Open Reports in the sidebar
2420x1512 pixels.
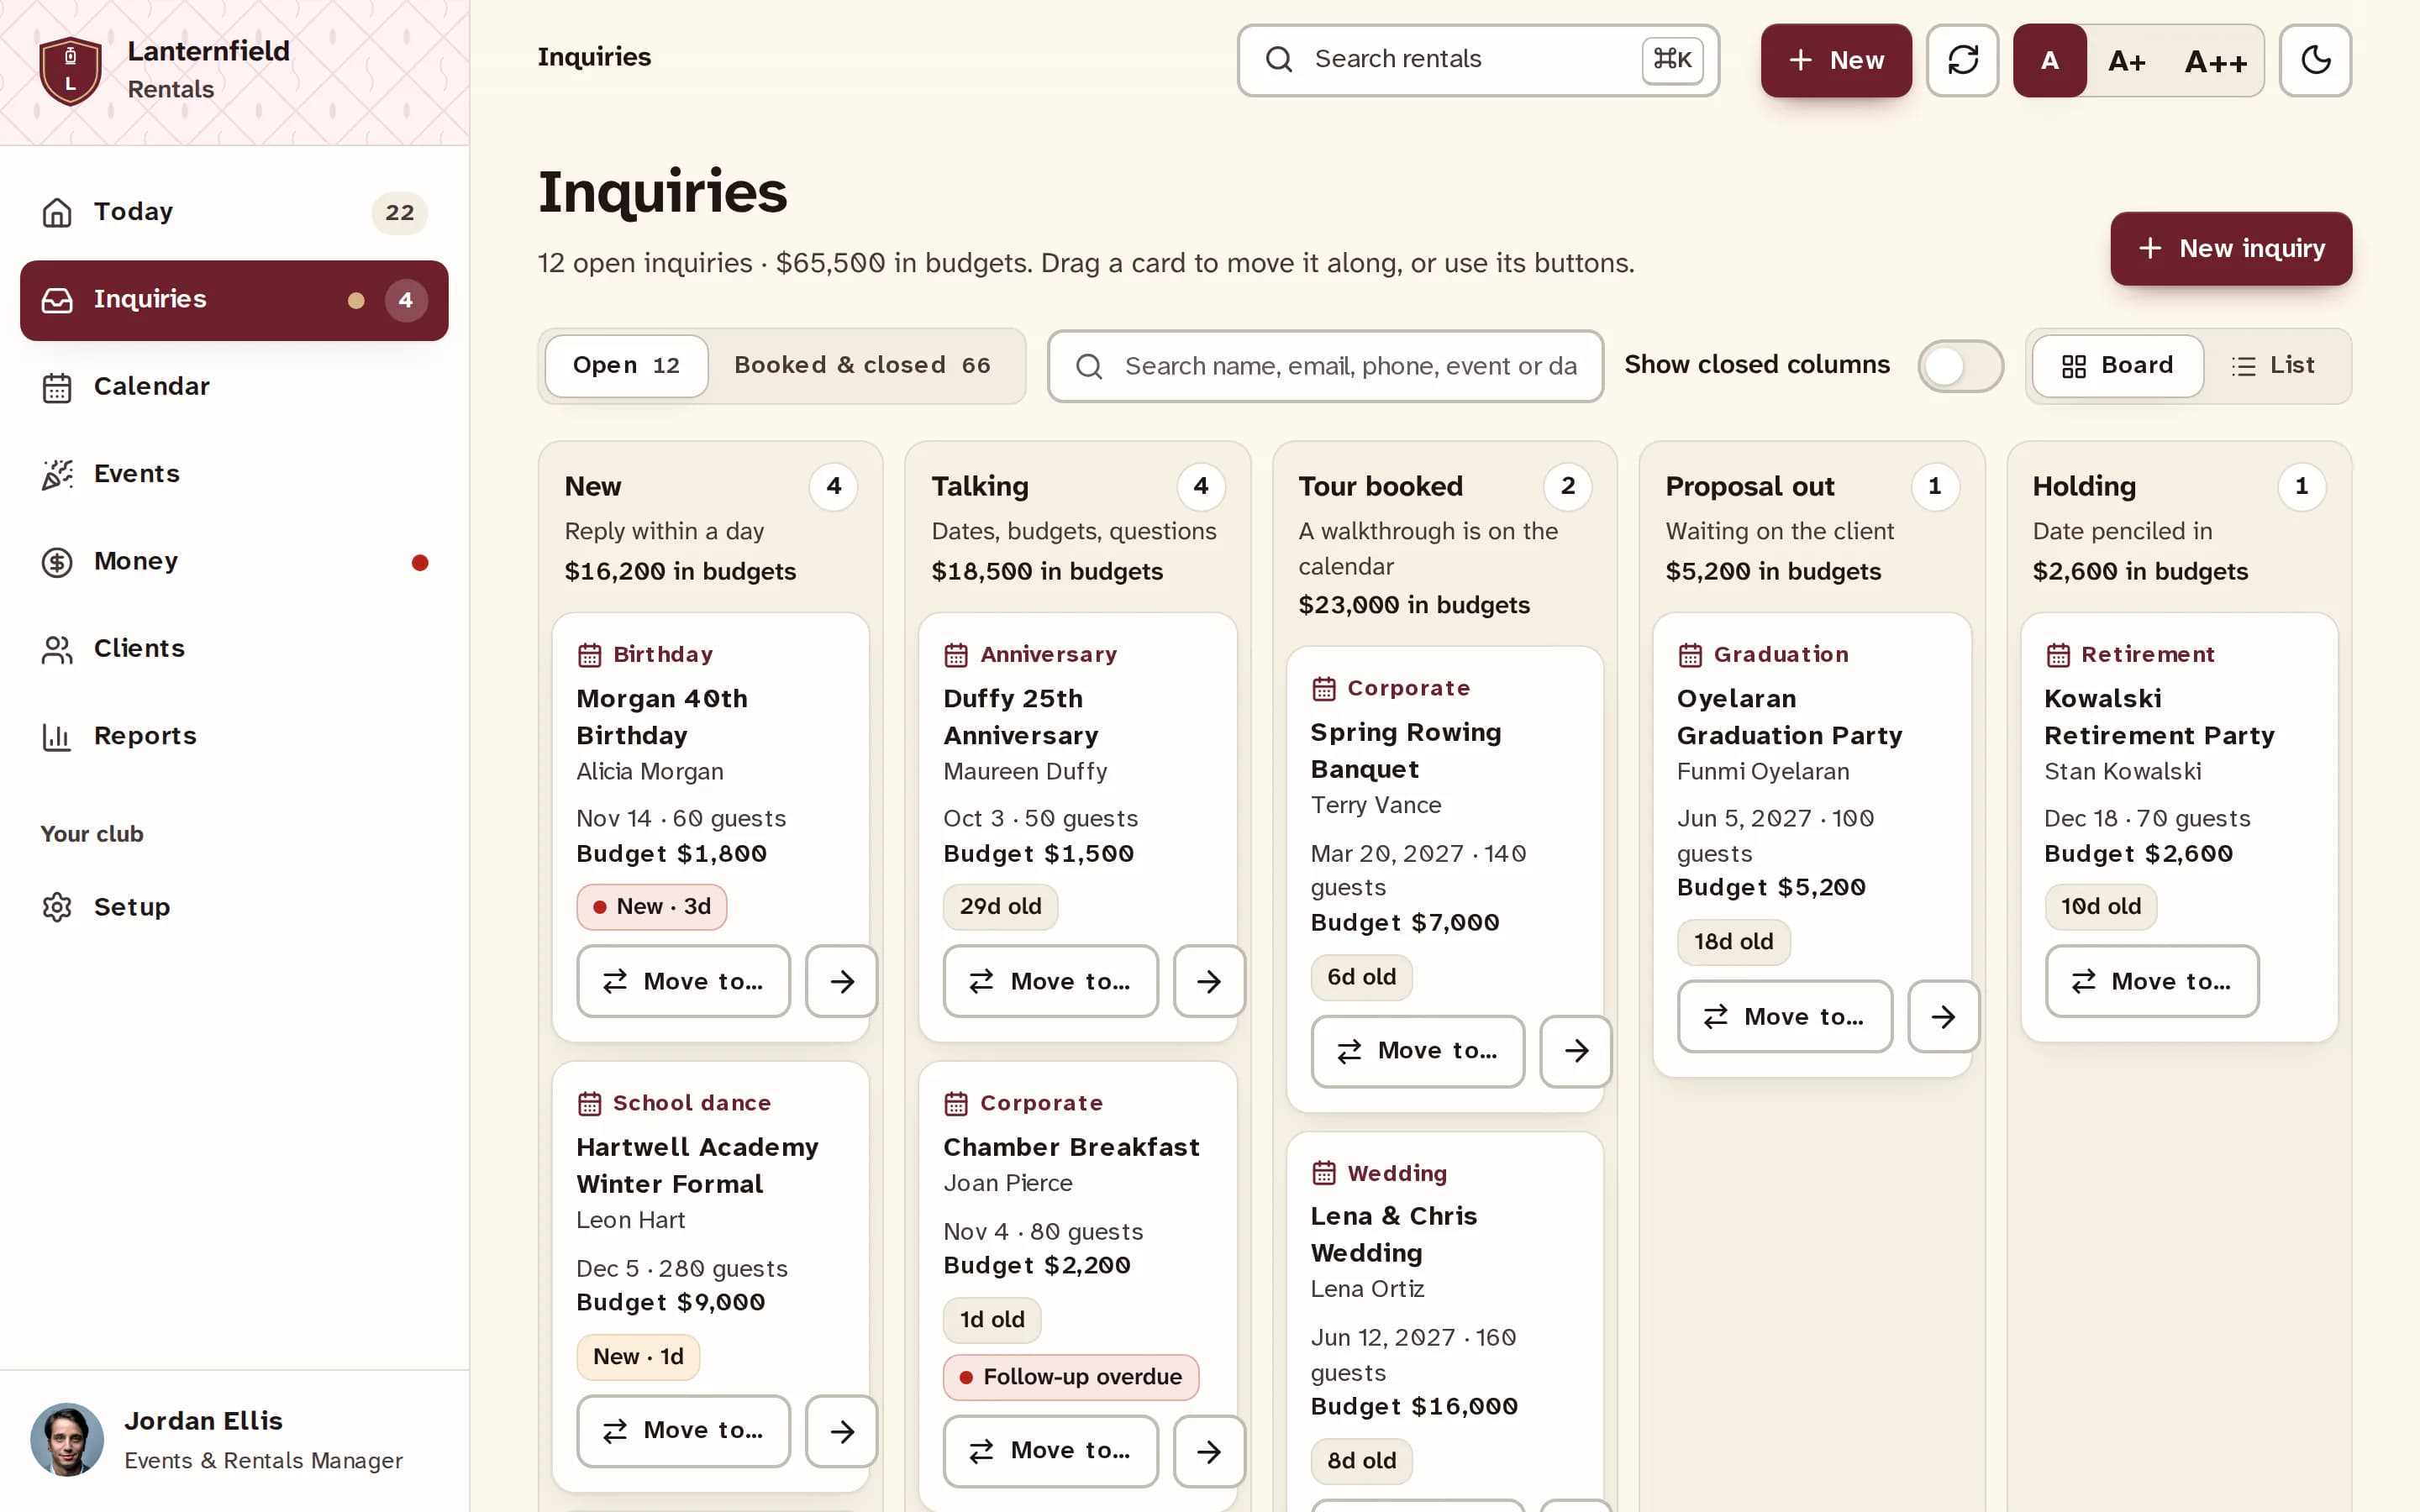[x=234, y=736]
